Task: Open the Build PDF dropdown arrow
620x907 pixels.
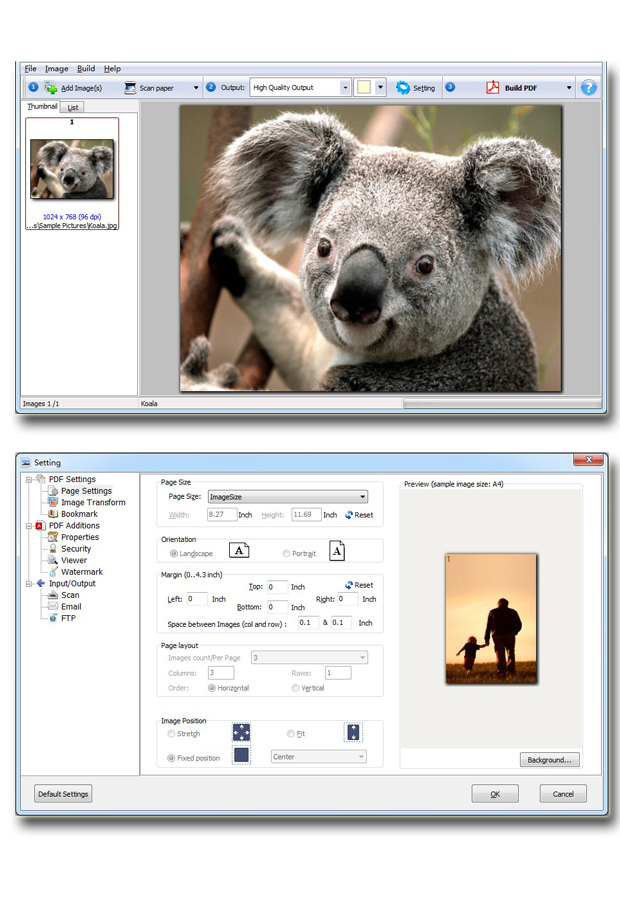Action: pos(569,88)
